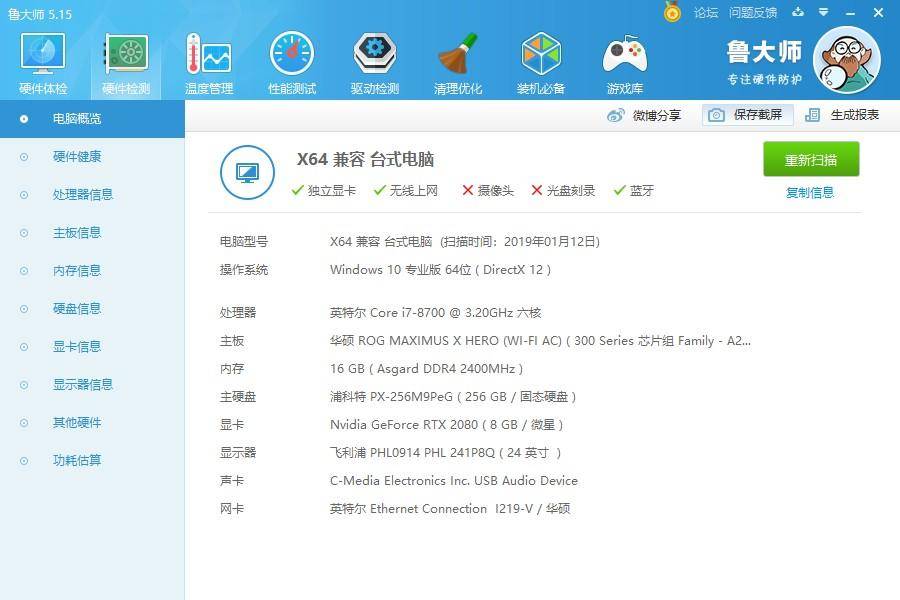
Task: Switch to 显卡信息 sidebar section
Action: [x=76, y=346]
